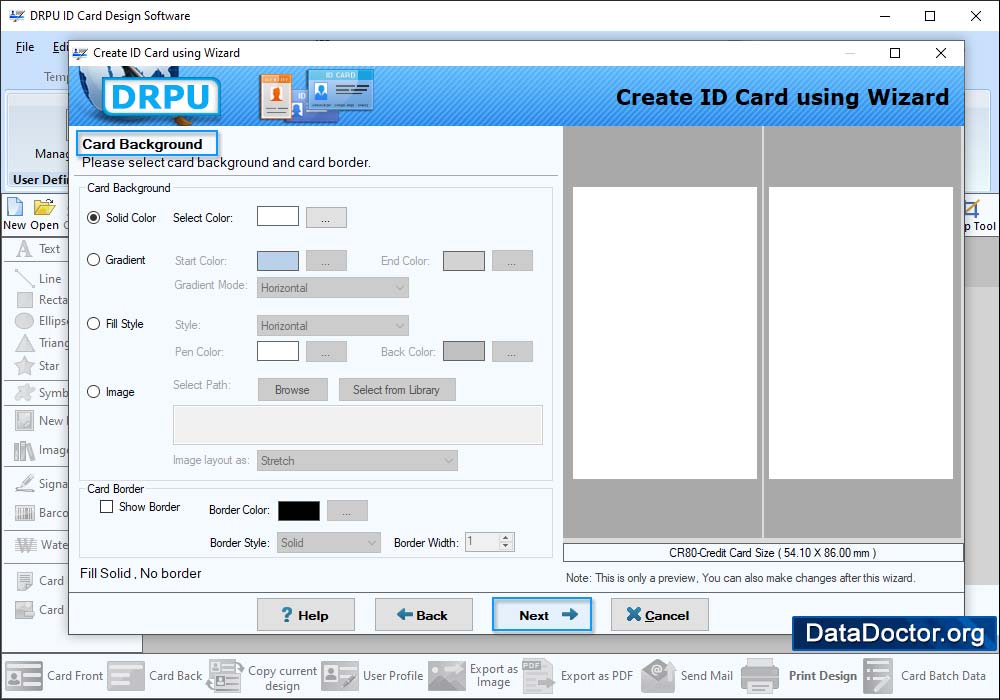Choose the Rectangle shape tool
Screen dimensions: 1000x700
tap(41, 300)
